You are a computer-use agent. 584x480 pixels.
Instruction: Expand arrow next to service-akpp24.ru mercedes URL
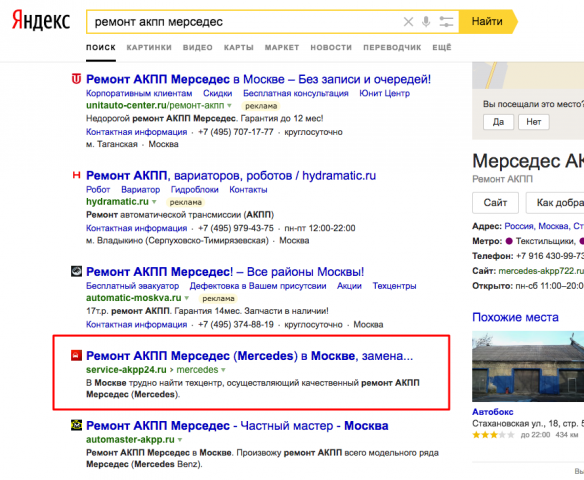pyautogui.click(x=223, y=370)
